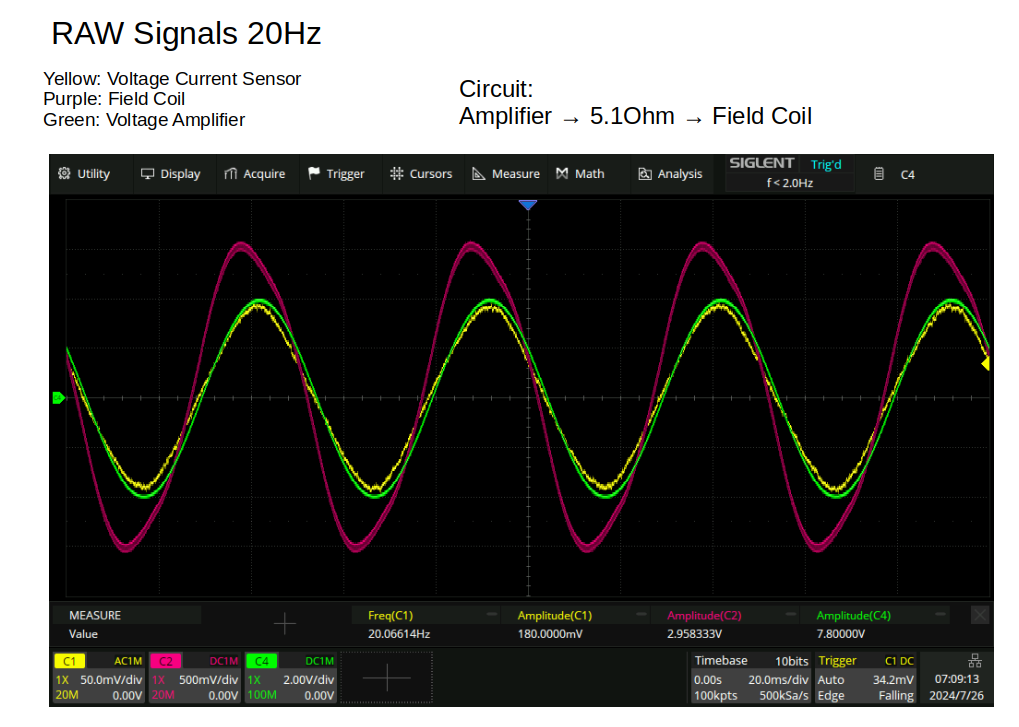Select the Amplitude(C1) measurement header
The width and height of the screenshot is (1019, 727).
tap(555, 615)
